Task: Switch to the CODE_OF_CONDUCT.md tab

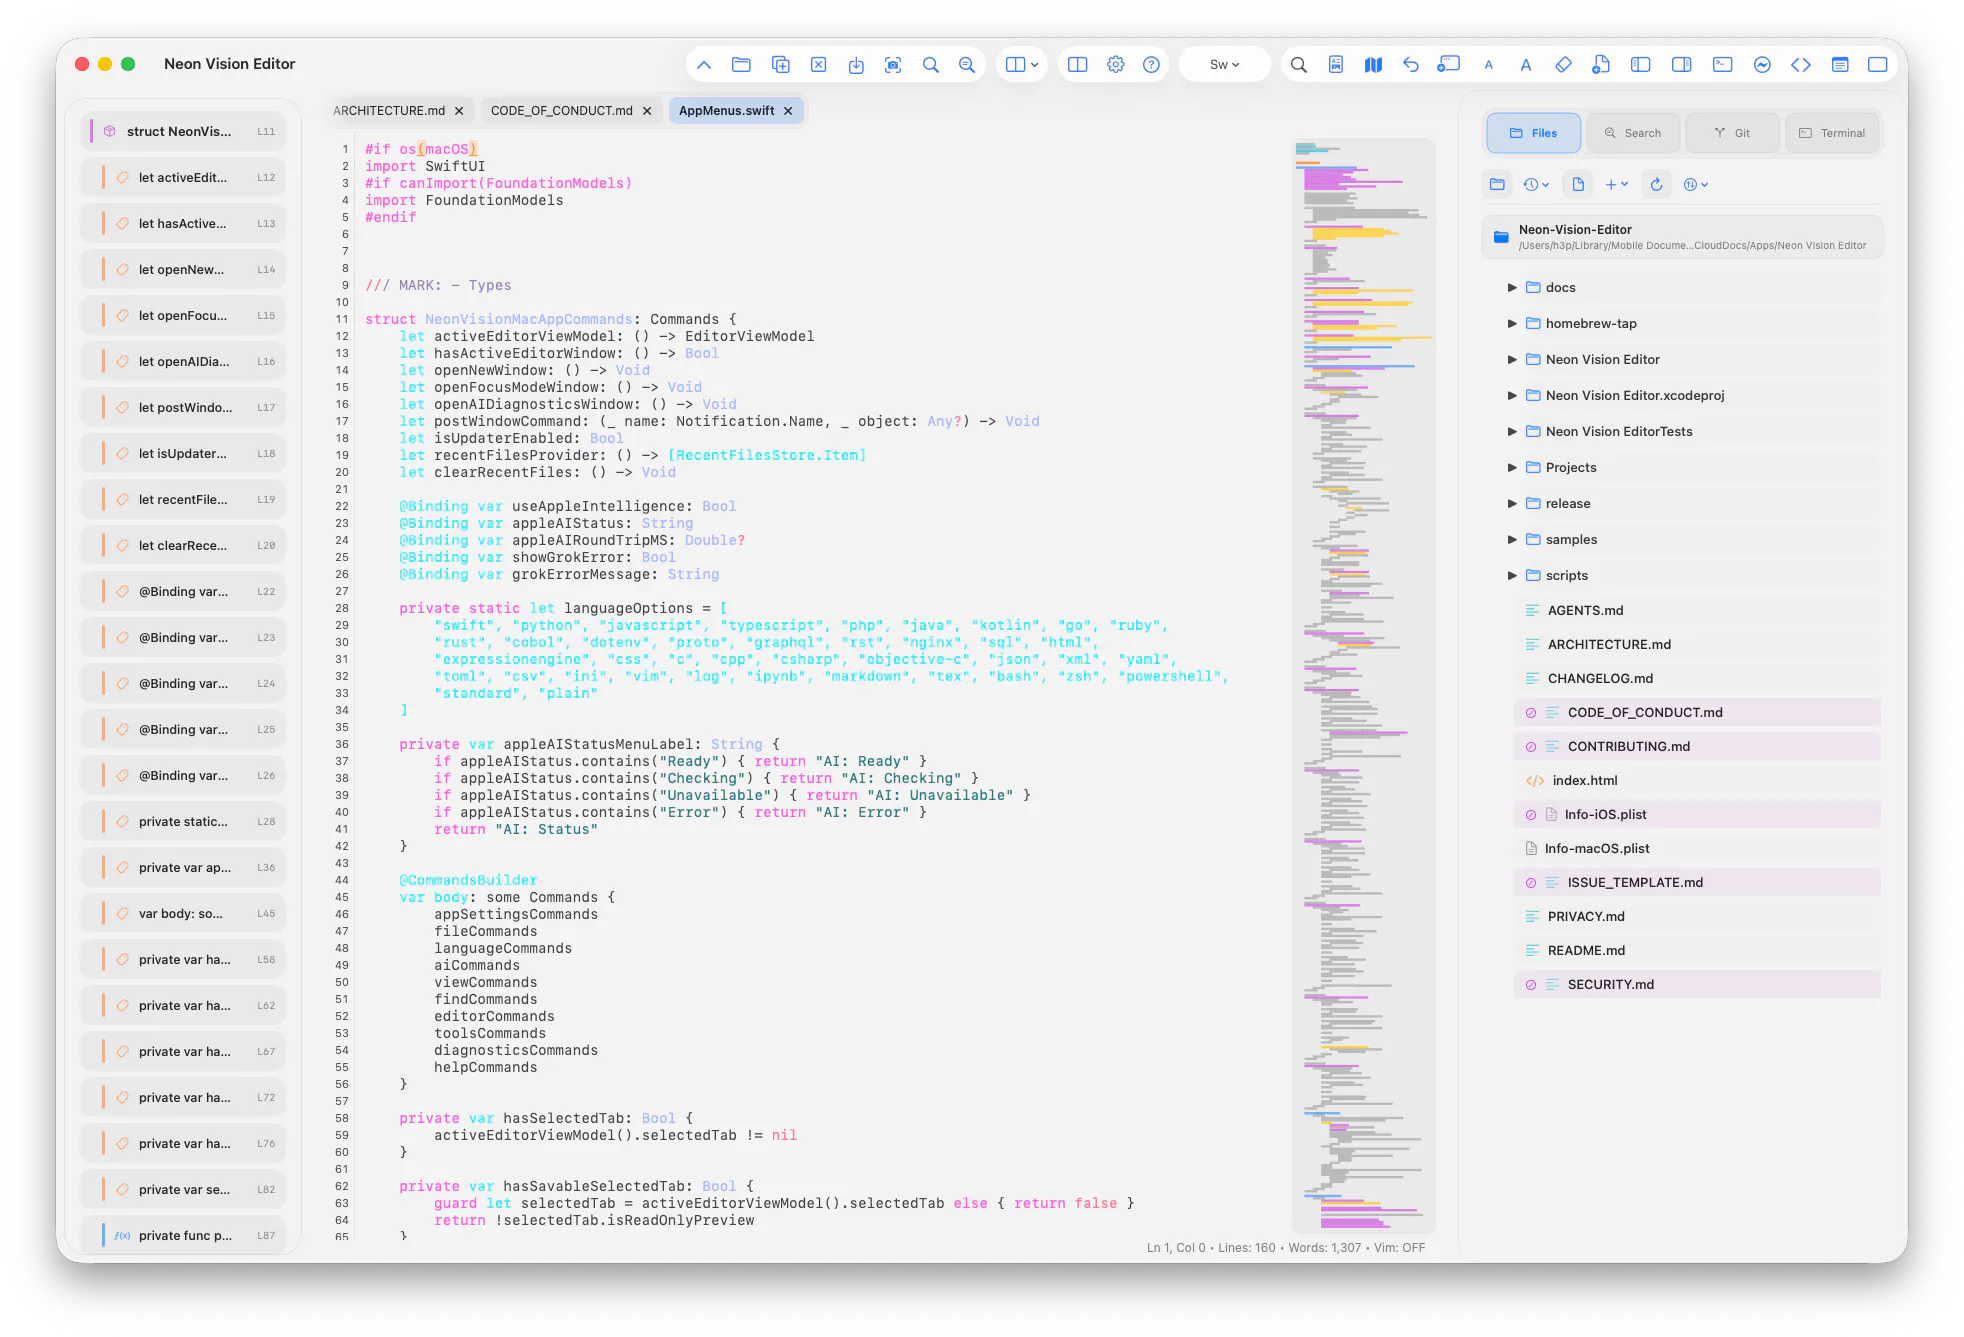Action: click(x=561, y=111)
